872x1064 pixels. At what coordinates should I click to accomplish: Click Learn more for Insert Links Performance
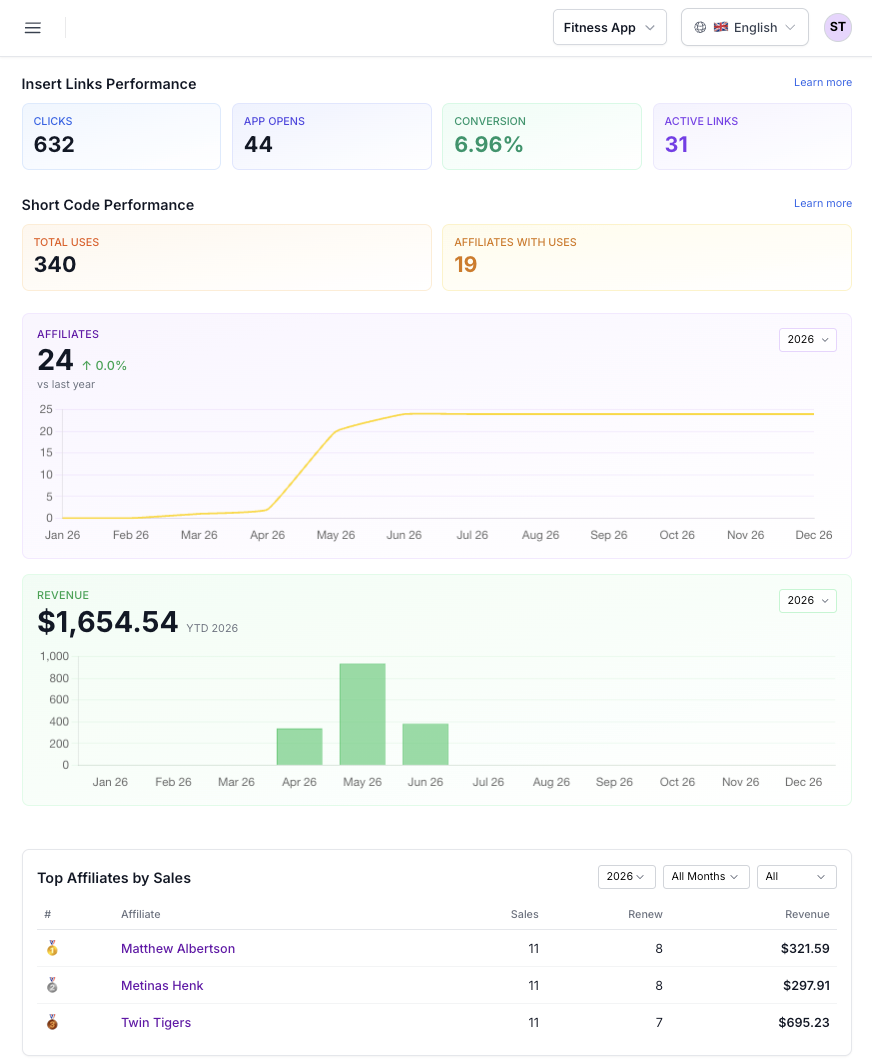coord(822,82)
